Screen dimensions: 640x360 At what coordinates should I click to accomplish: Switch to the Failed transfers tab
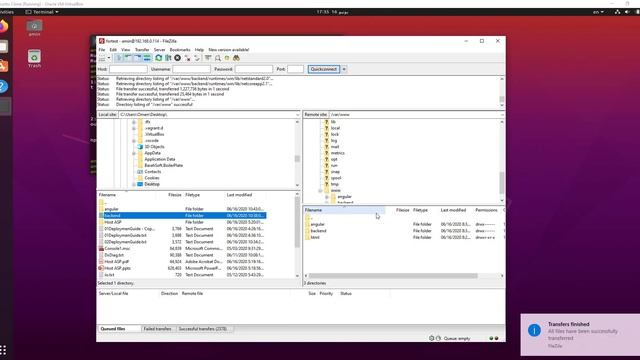click(158, 329)
